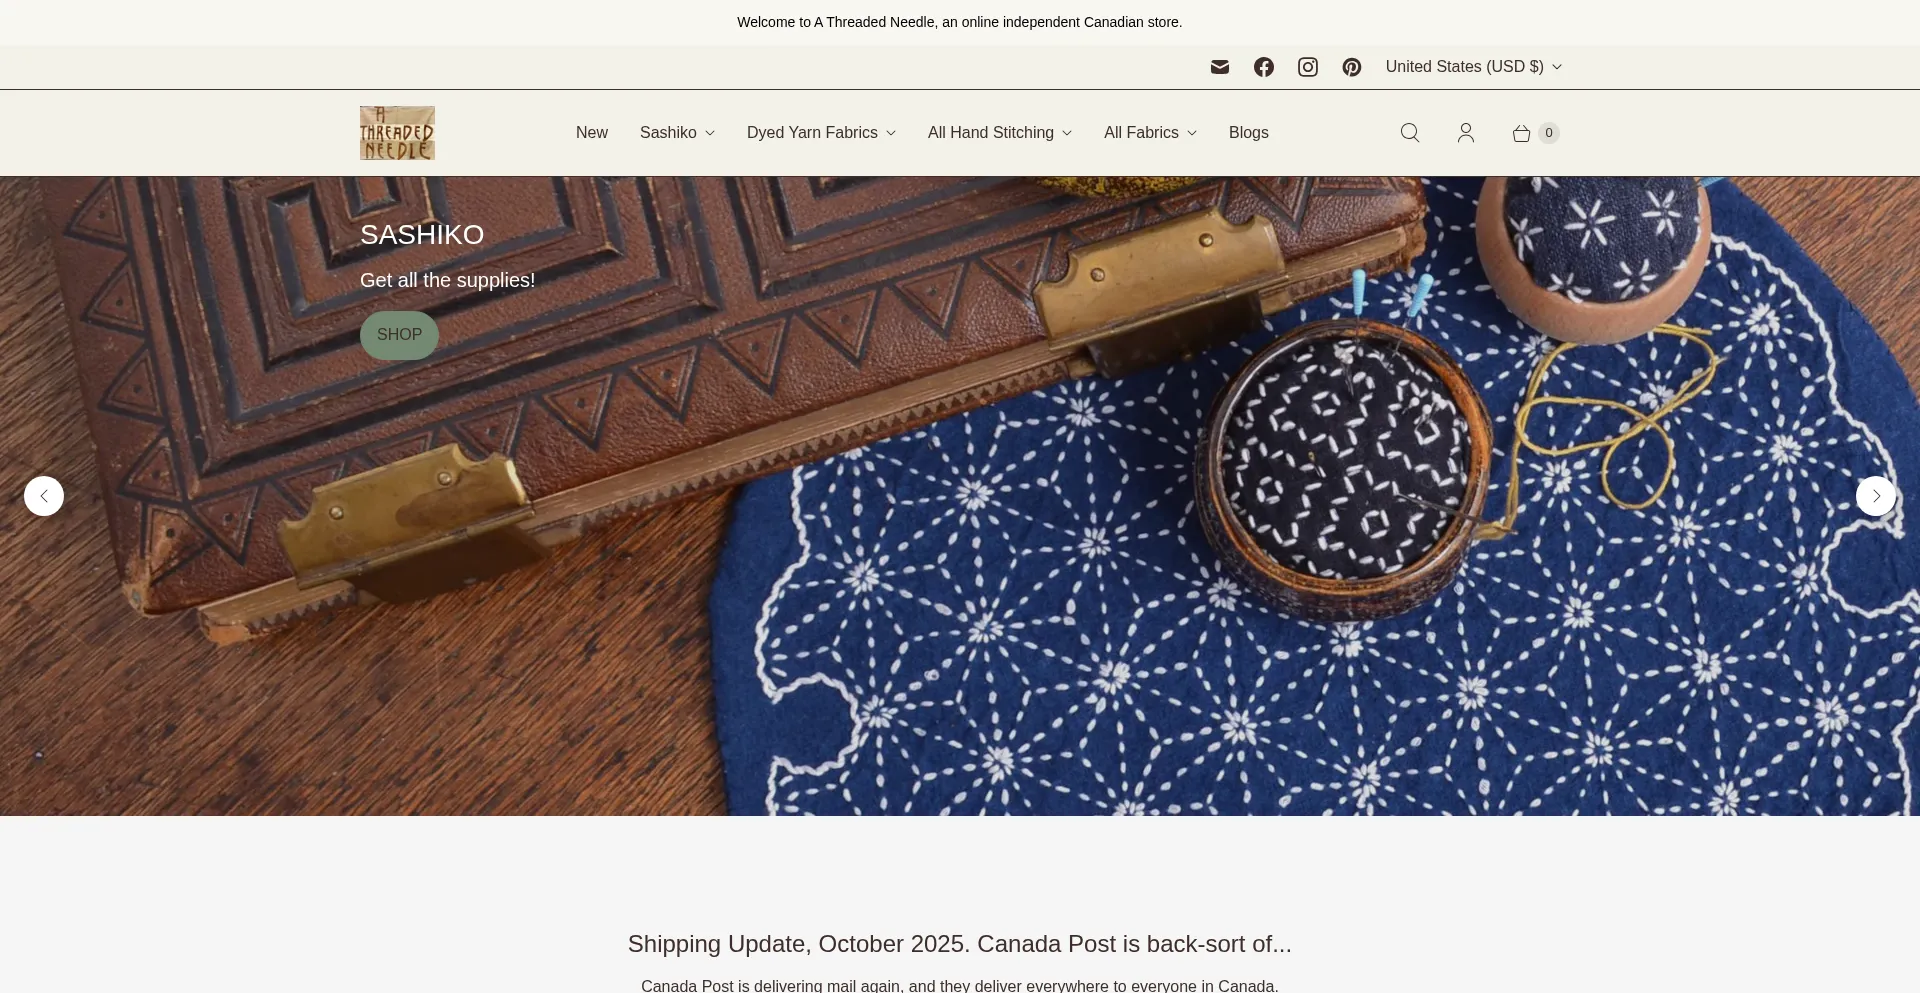Open the Shipping Update October 2025 heading

(x=960, y=944)
